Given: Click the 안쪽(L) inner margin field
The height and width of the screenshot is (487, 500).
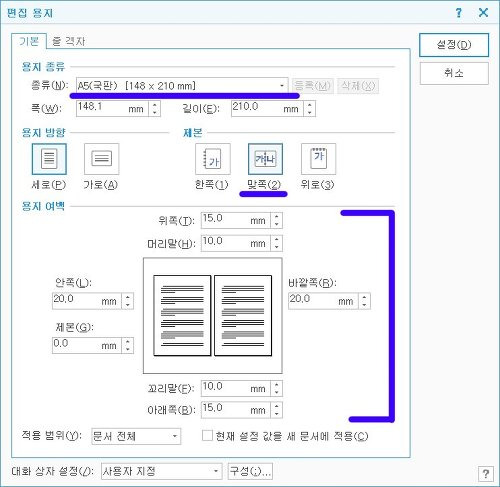Looking at the screenshot, I should point(87,301).
